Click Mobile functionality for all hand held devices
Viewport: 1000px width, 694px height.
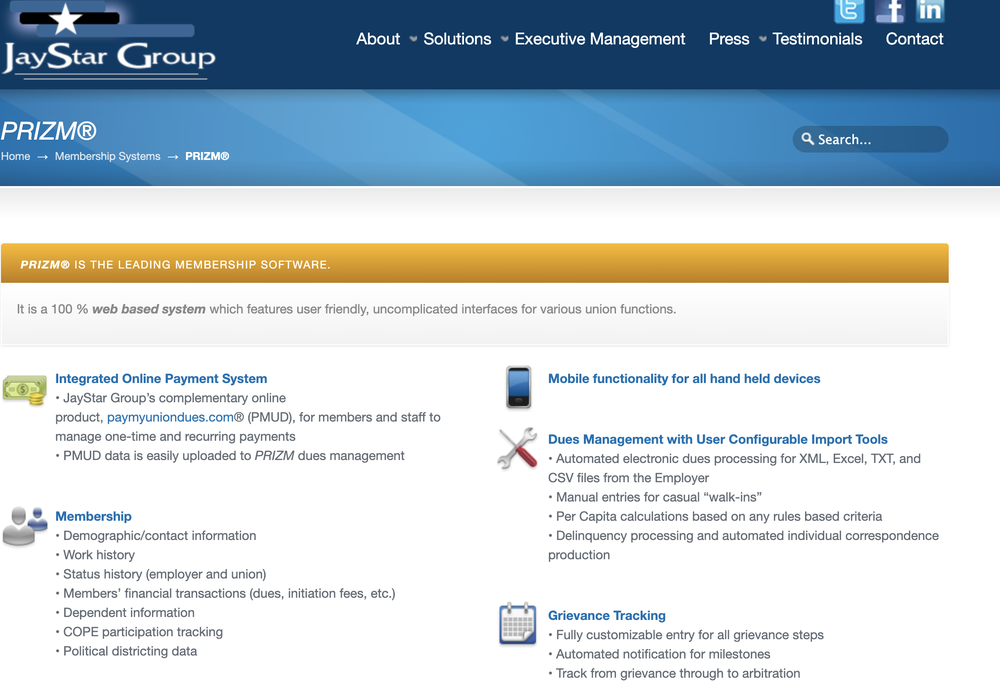click(x=684, y=378)
